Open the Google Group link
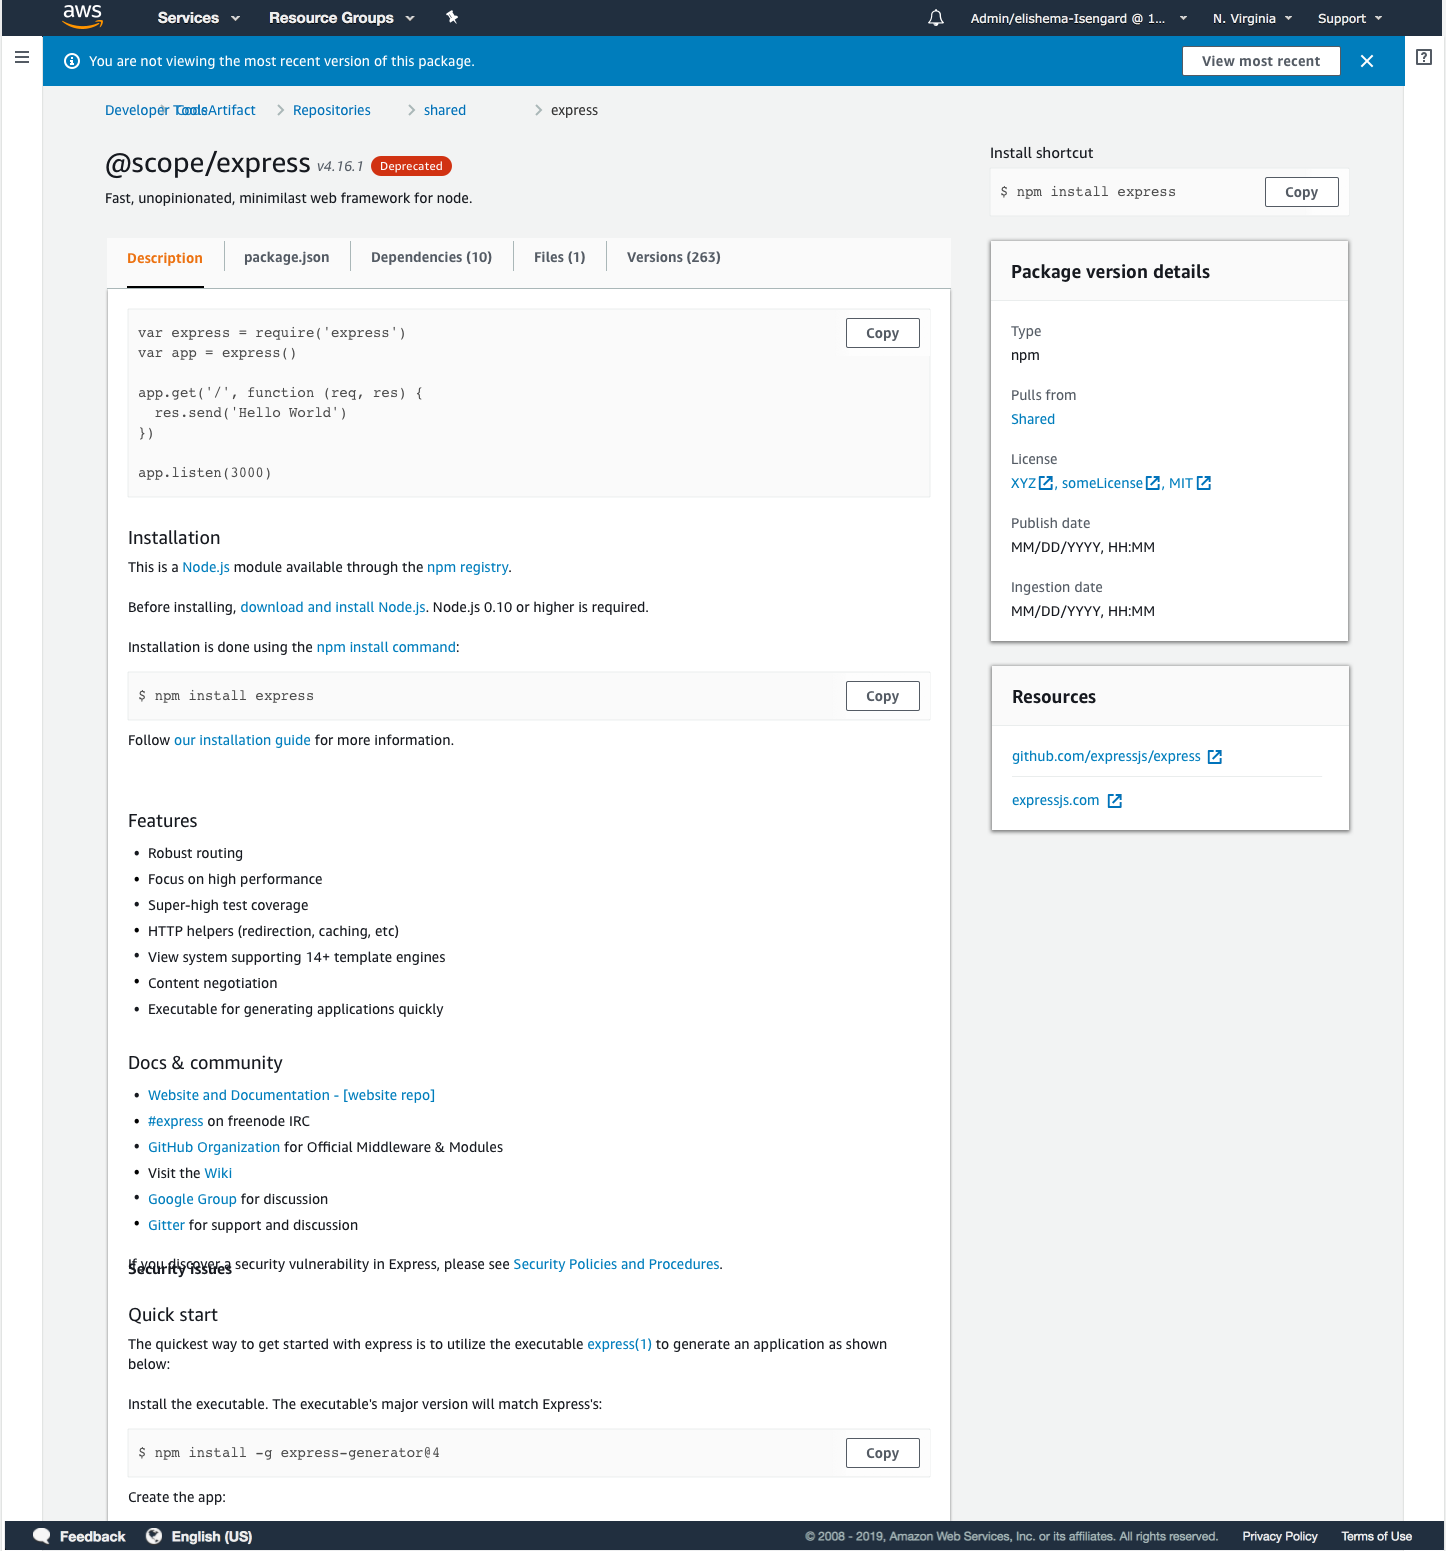 192,1199
